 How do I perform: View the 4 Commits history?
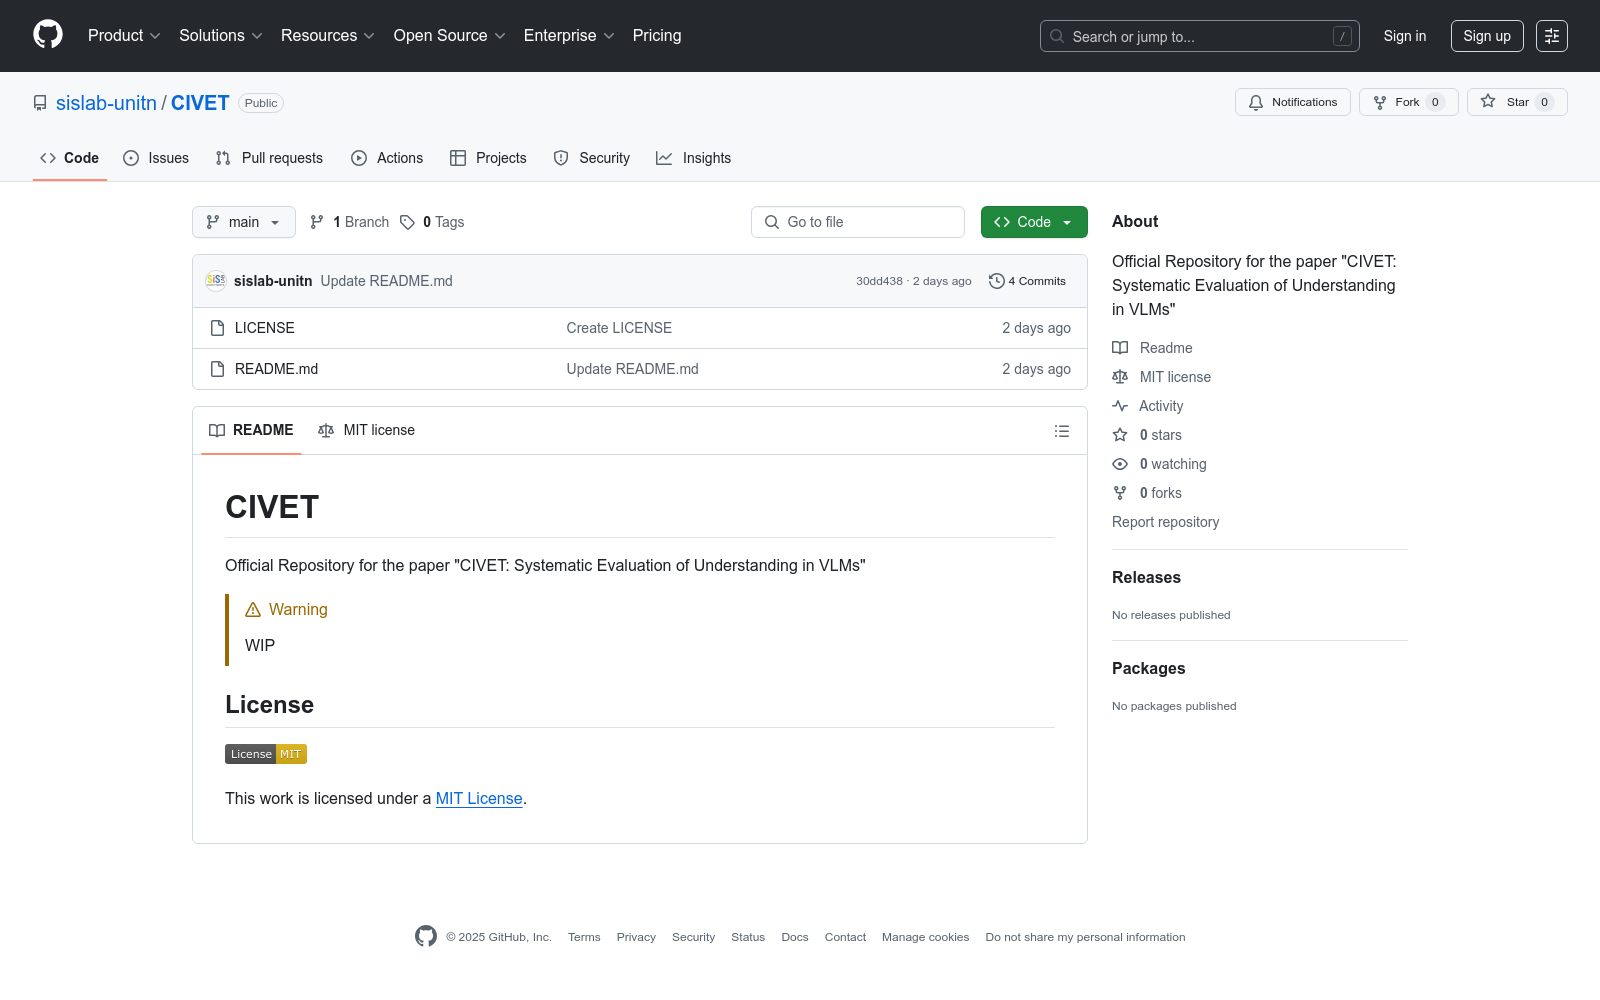click(x=1027, y=281)
